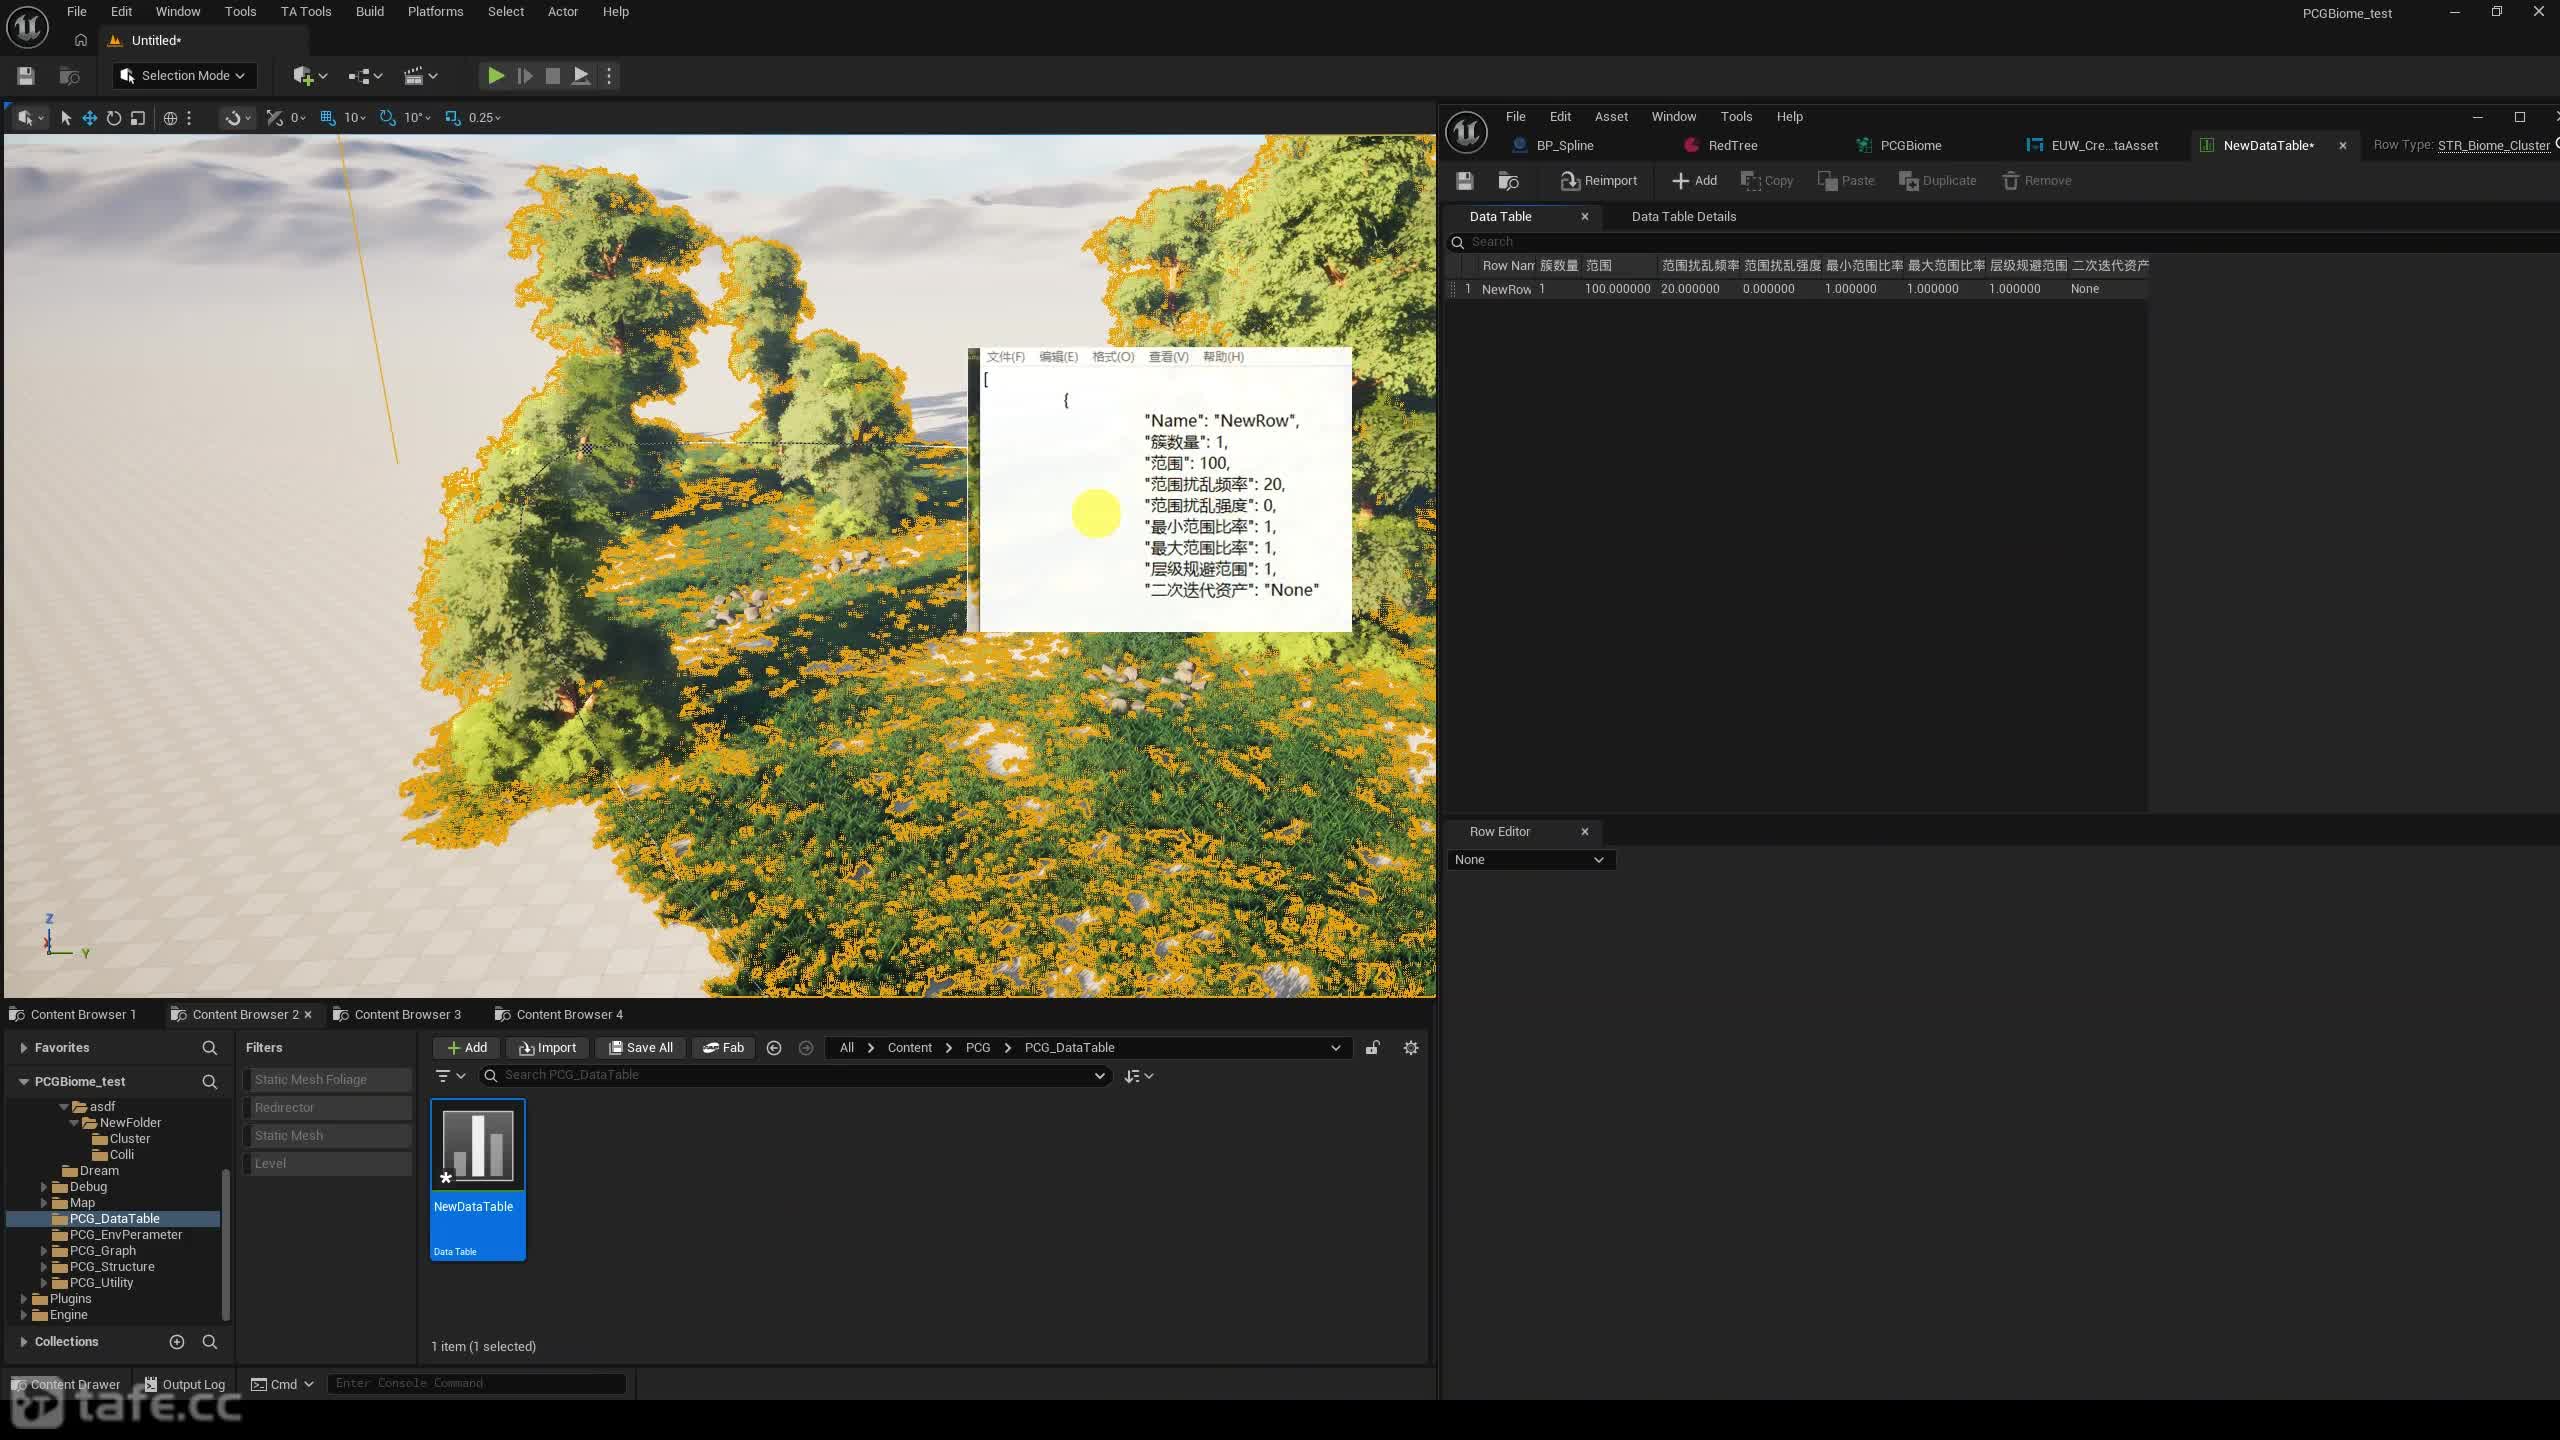Close the Row Editor tab
The width and height of the screenshot is (2560, 1440).
(1584, 832)
